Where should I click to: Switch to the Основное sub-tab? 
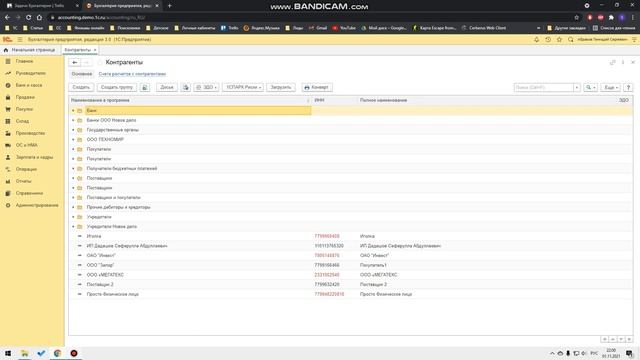(x=82, y=74)
